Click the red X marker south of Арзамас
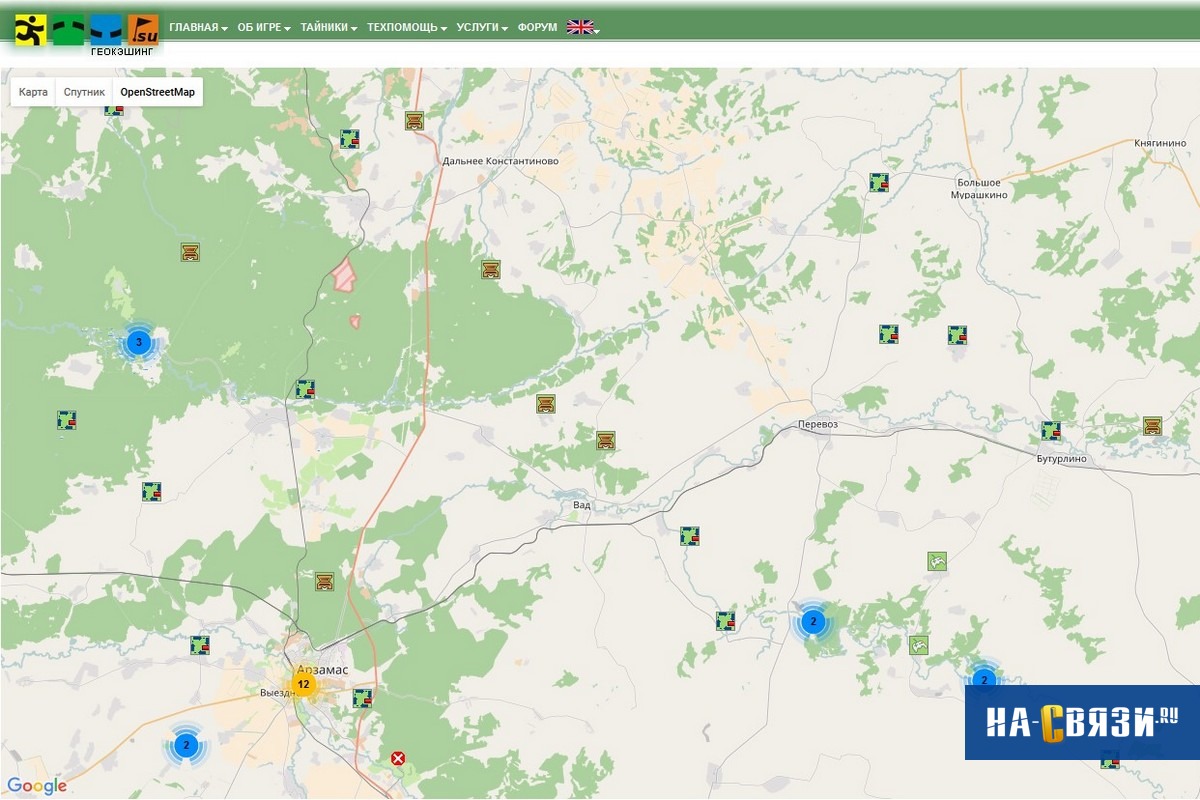The height and width of the screenshot is (800, 1200). point(398,758)
